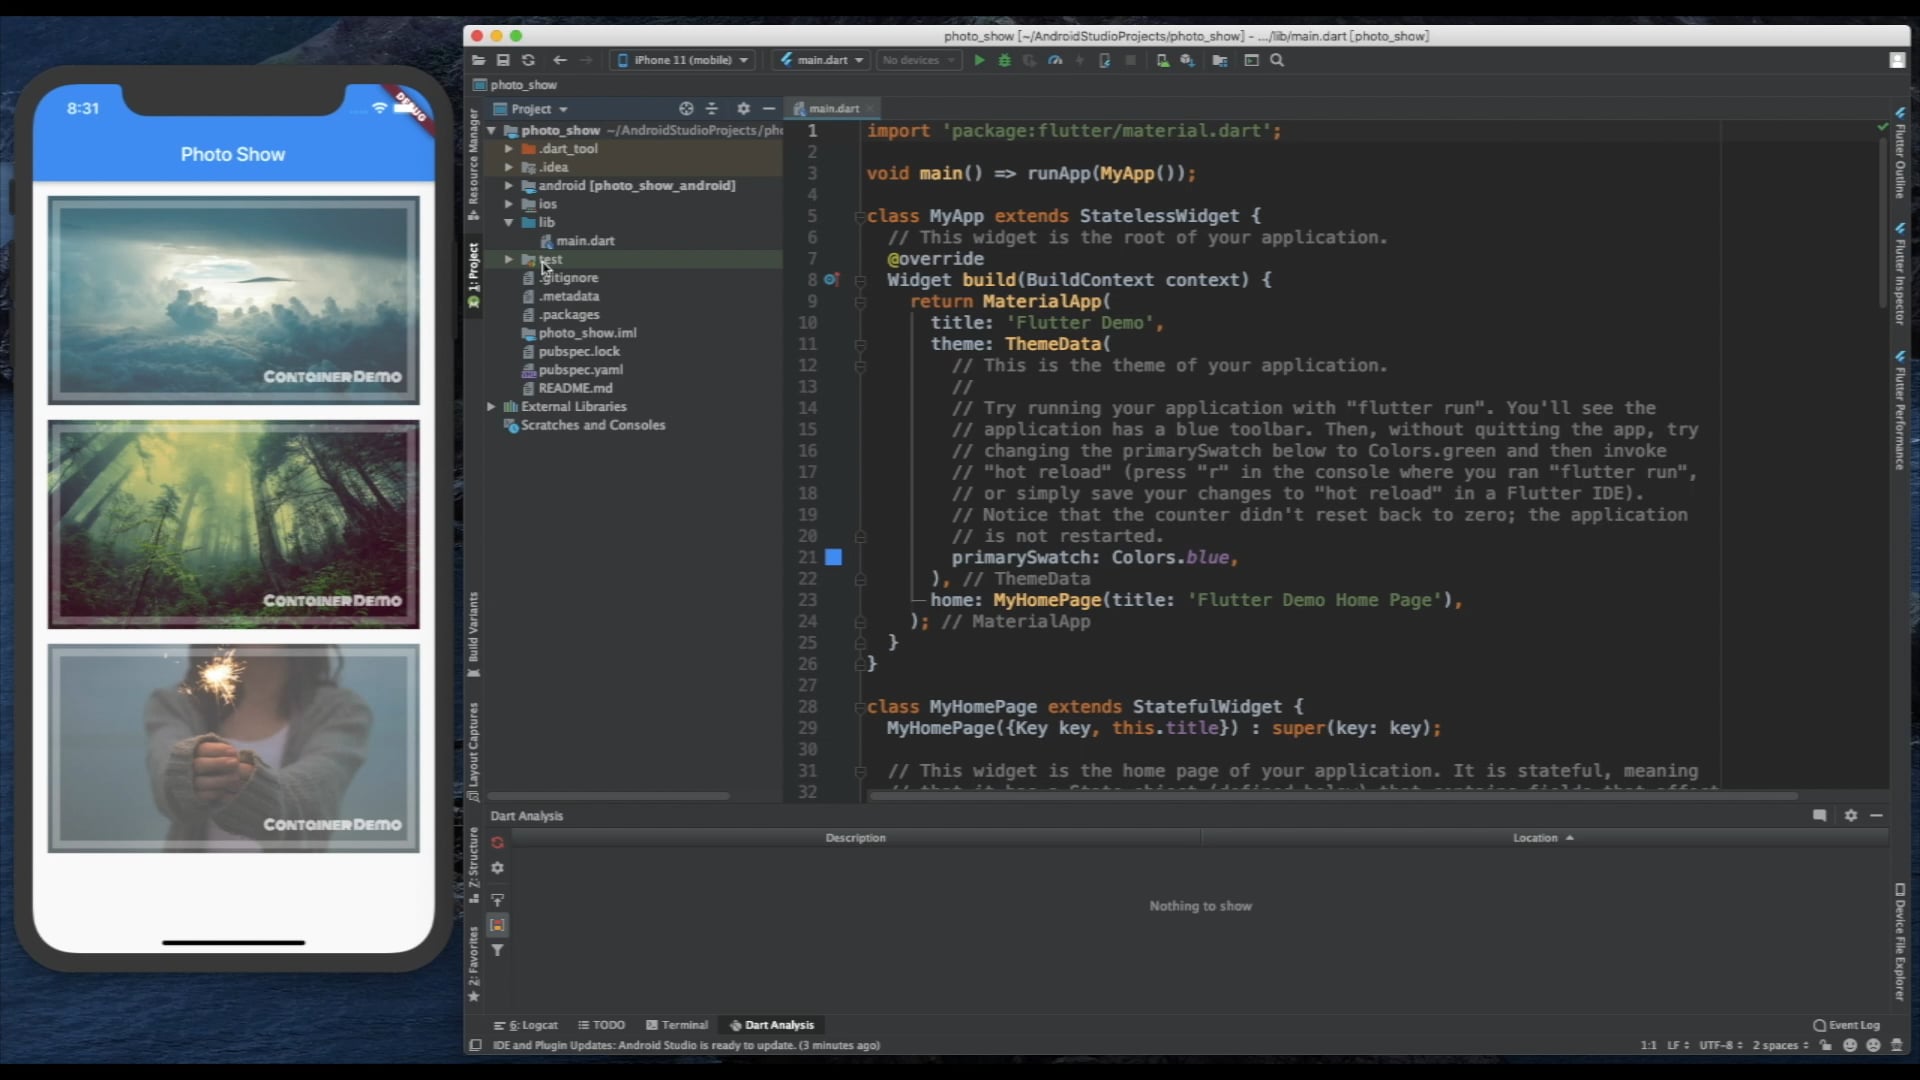Open iPhone 11 (mobile) device dropdown

683,60
